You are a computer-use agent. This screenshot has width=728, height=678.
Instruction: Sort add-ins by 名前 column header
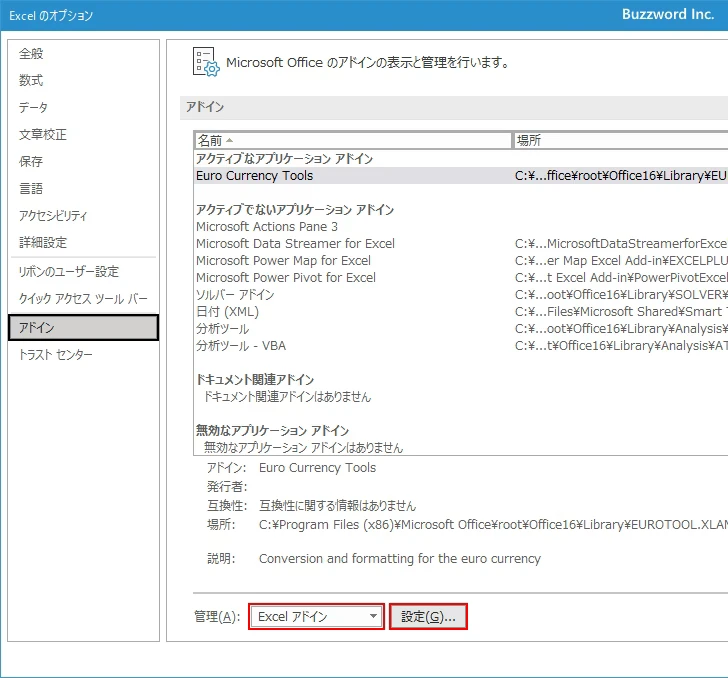click(352, 140)
